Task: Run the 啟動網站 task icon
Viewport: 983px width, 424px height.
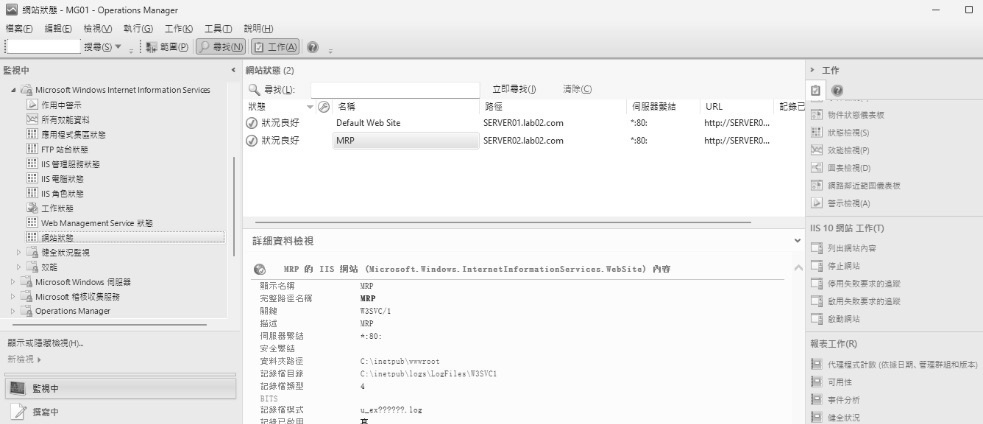Action: 816,319
